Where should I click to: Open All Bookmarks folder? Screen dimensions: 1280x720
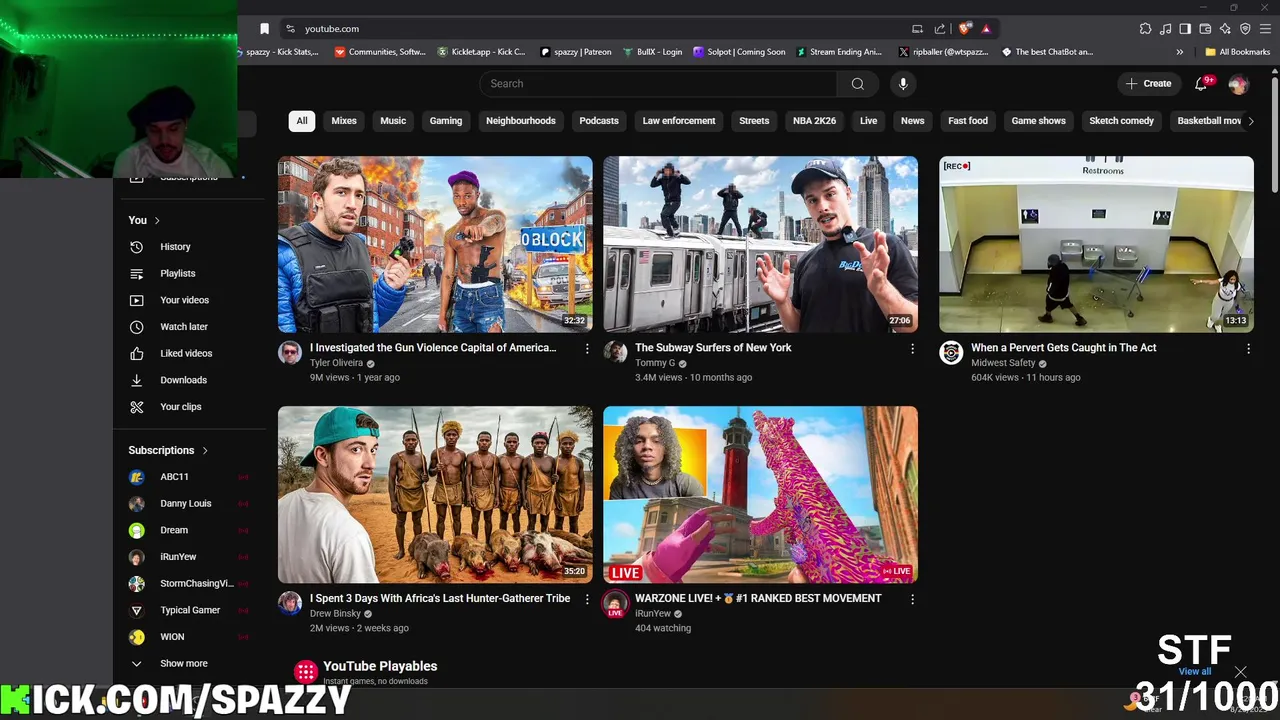point(1238,52)
